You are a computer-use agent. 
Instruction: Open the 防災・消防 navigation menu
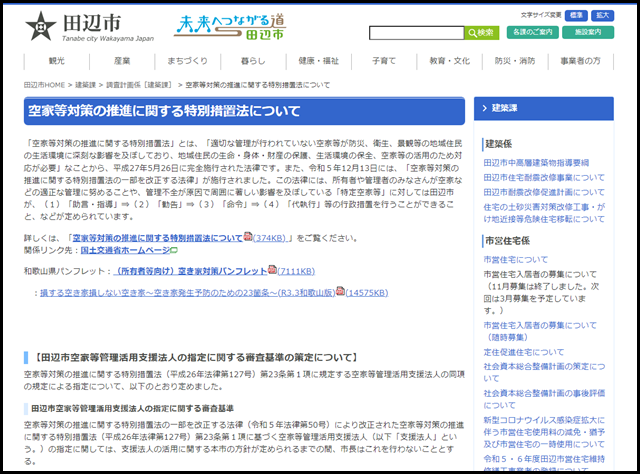click(515, 61)
